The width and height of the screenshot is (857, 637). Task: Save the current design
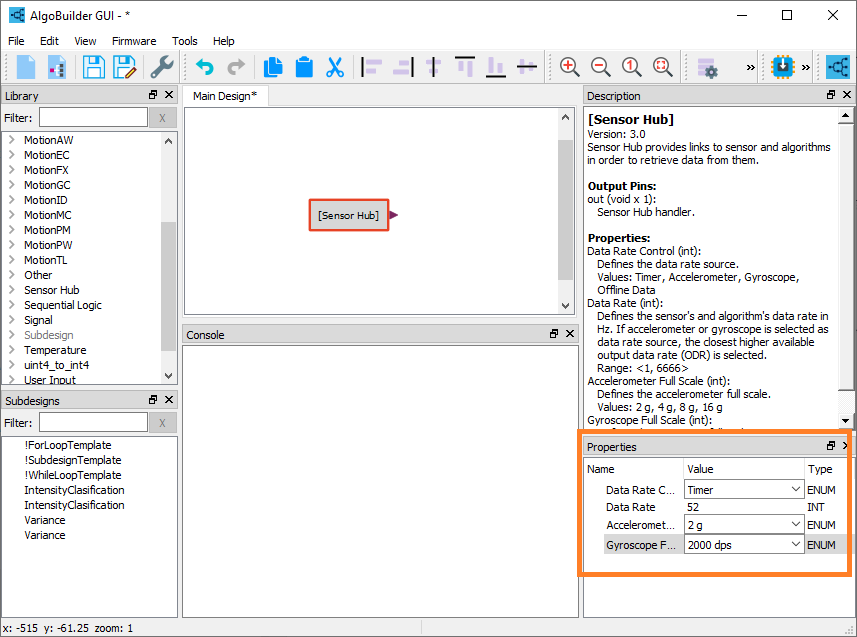(x=93, y=67)
